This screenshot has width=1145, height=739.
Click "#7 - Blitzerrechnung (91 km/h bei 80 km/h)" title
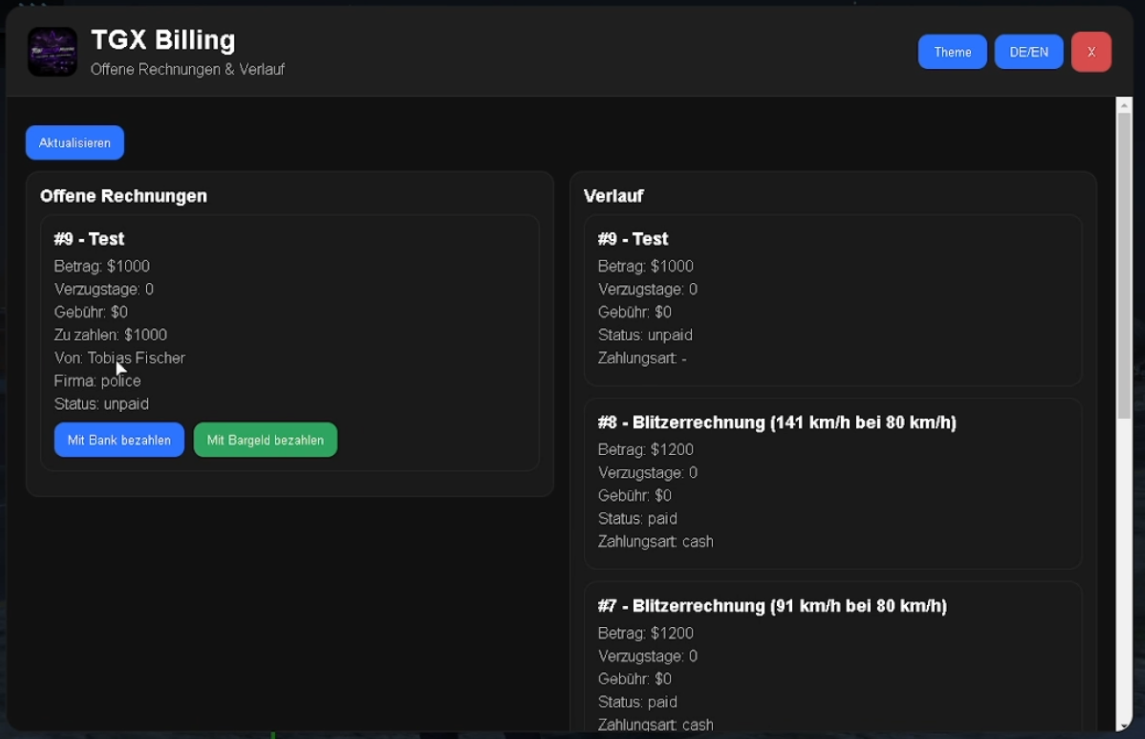click(x=773, y=605)
